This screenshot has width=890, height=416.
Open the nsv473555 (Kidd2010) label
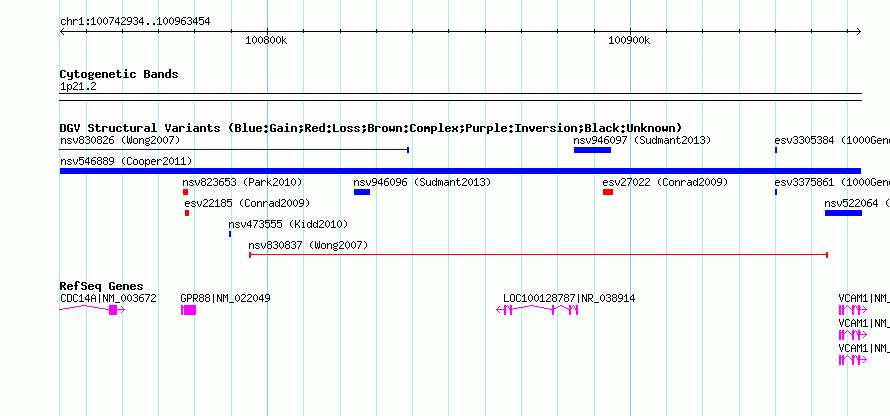point(288,224)
